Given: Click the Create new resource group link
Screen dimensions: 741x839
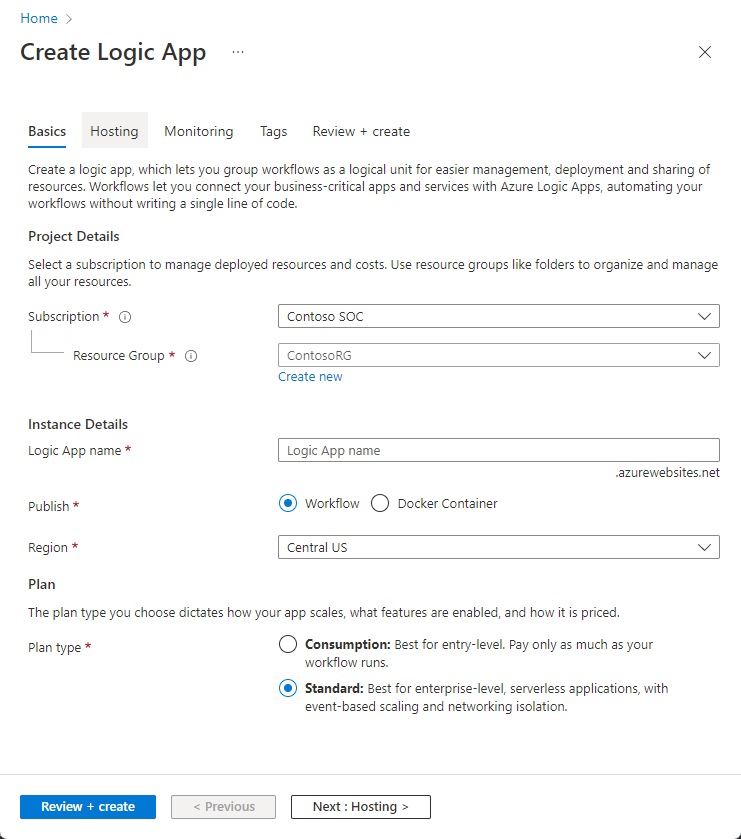Looking at the screenshot, I should point(310,377).
